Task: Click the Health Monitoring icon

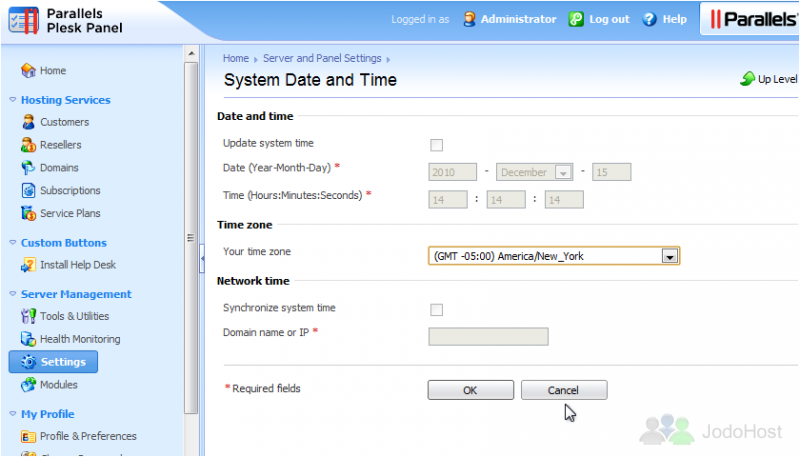Action: click(28, 339)
